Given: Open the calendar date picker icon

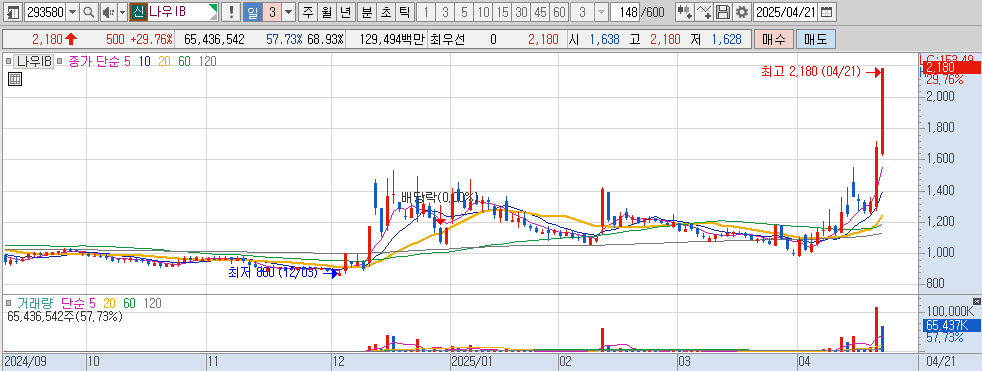Looking at the screenshot, I should click(x=827, y=11).
